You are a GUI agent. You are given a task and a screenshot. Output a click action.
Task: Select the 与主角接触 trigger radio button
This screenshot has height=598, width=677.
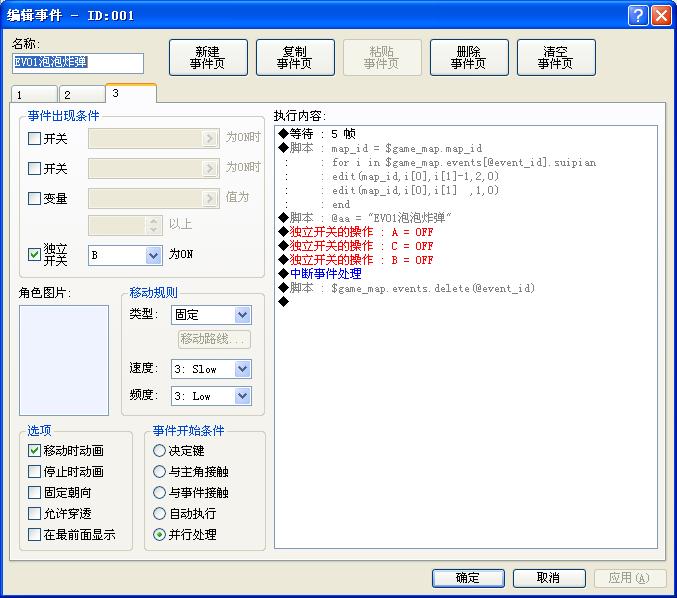point(159,471)
